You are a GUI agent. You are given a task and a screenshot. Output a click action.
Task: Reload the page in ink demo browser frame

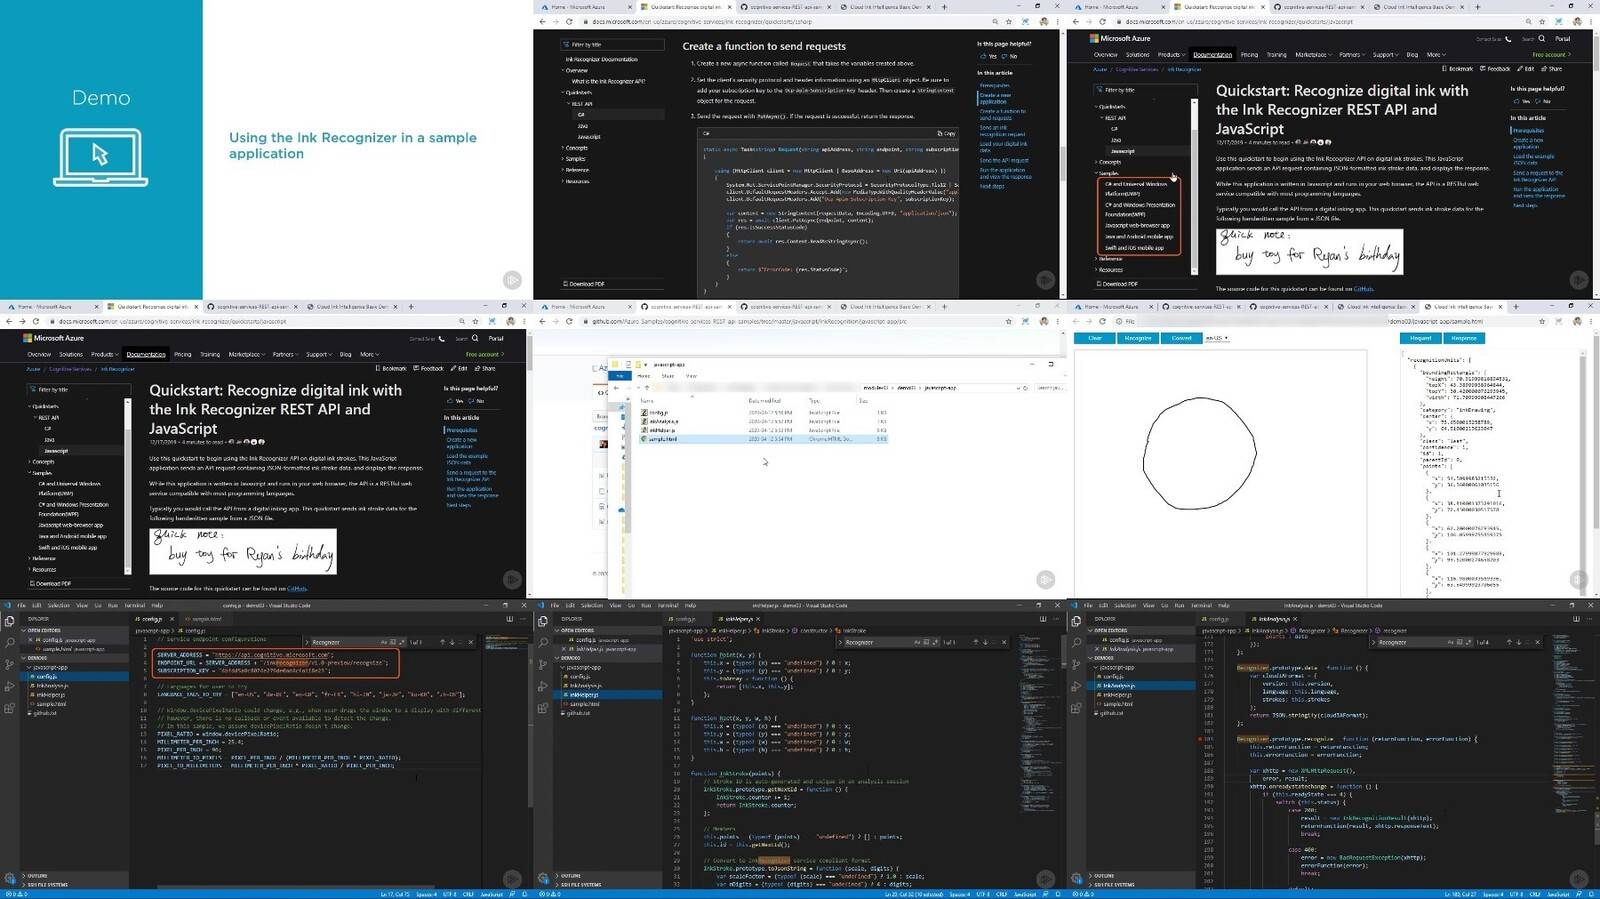tap(1102, 321)
